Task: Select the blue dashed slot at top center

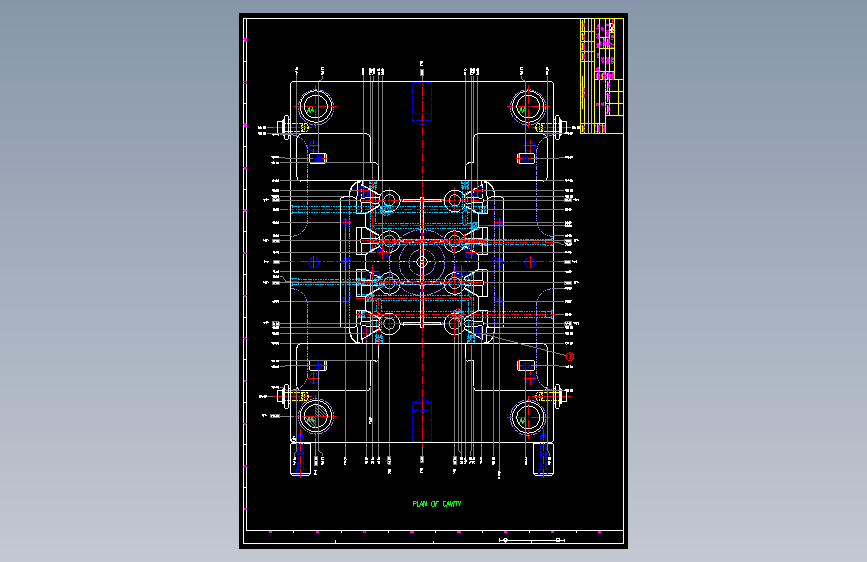Action: coord(422,103)
